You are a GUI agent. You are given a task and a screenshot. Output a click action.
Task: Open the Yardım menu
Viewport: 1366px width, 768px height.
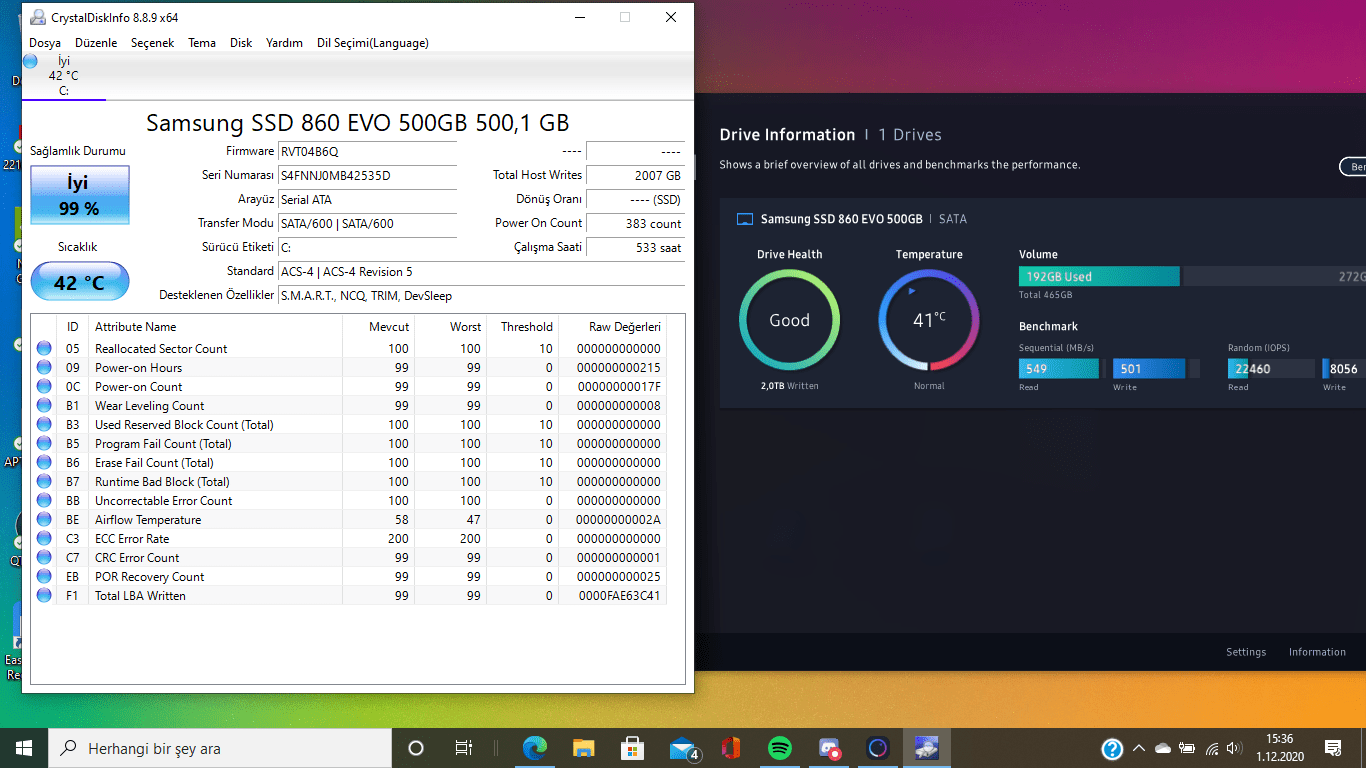pos(284,43)
